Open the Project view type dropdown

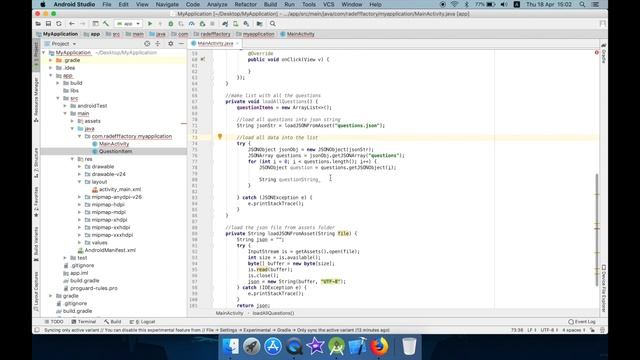point(60,43)
